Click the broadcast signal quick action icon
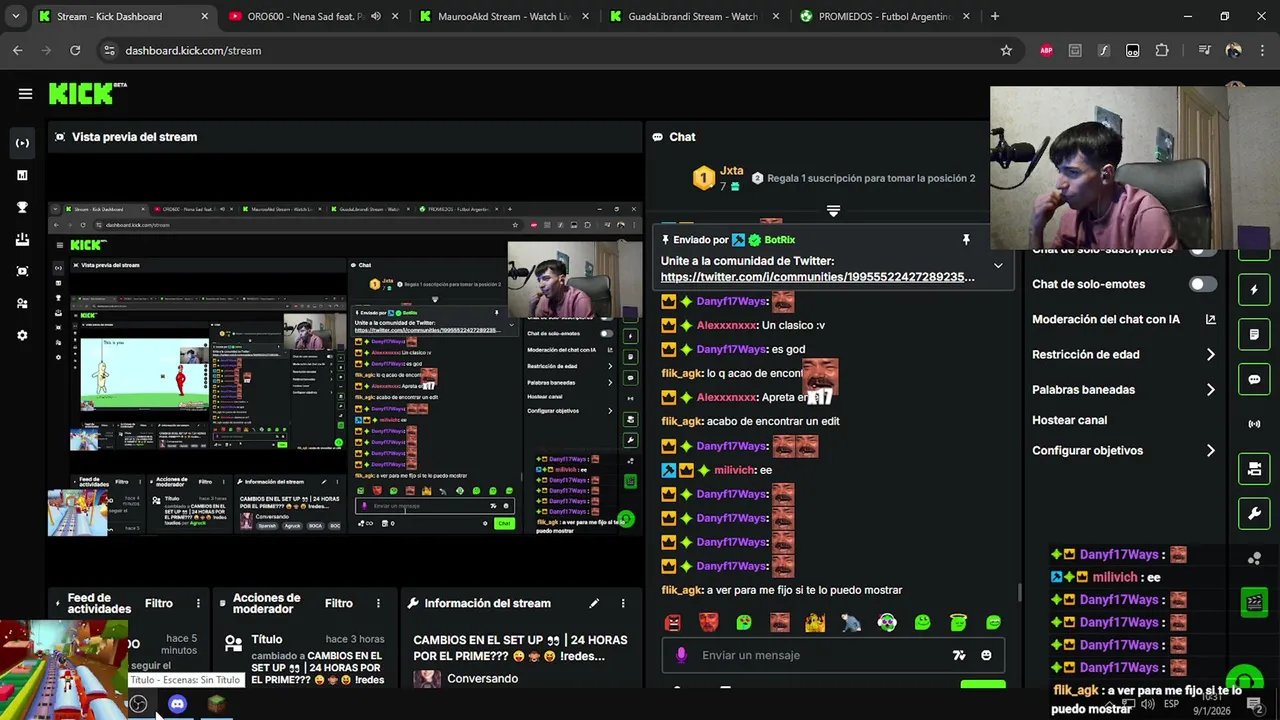This screenshot has height=720, width=1280. click(1254, 424)
